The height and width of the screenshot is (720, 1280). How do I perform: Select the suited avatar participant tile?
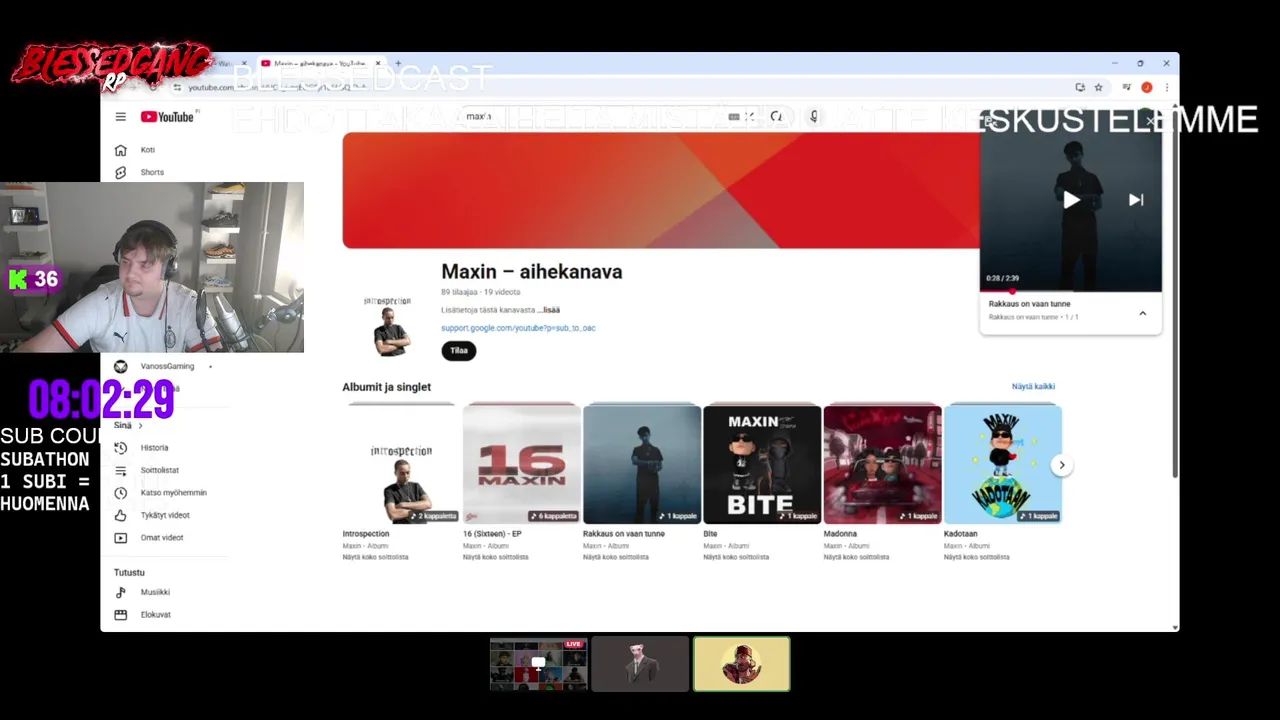(640, 664)
